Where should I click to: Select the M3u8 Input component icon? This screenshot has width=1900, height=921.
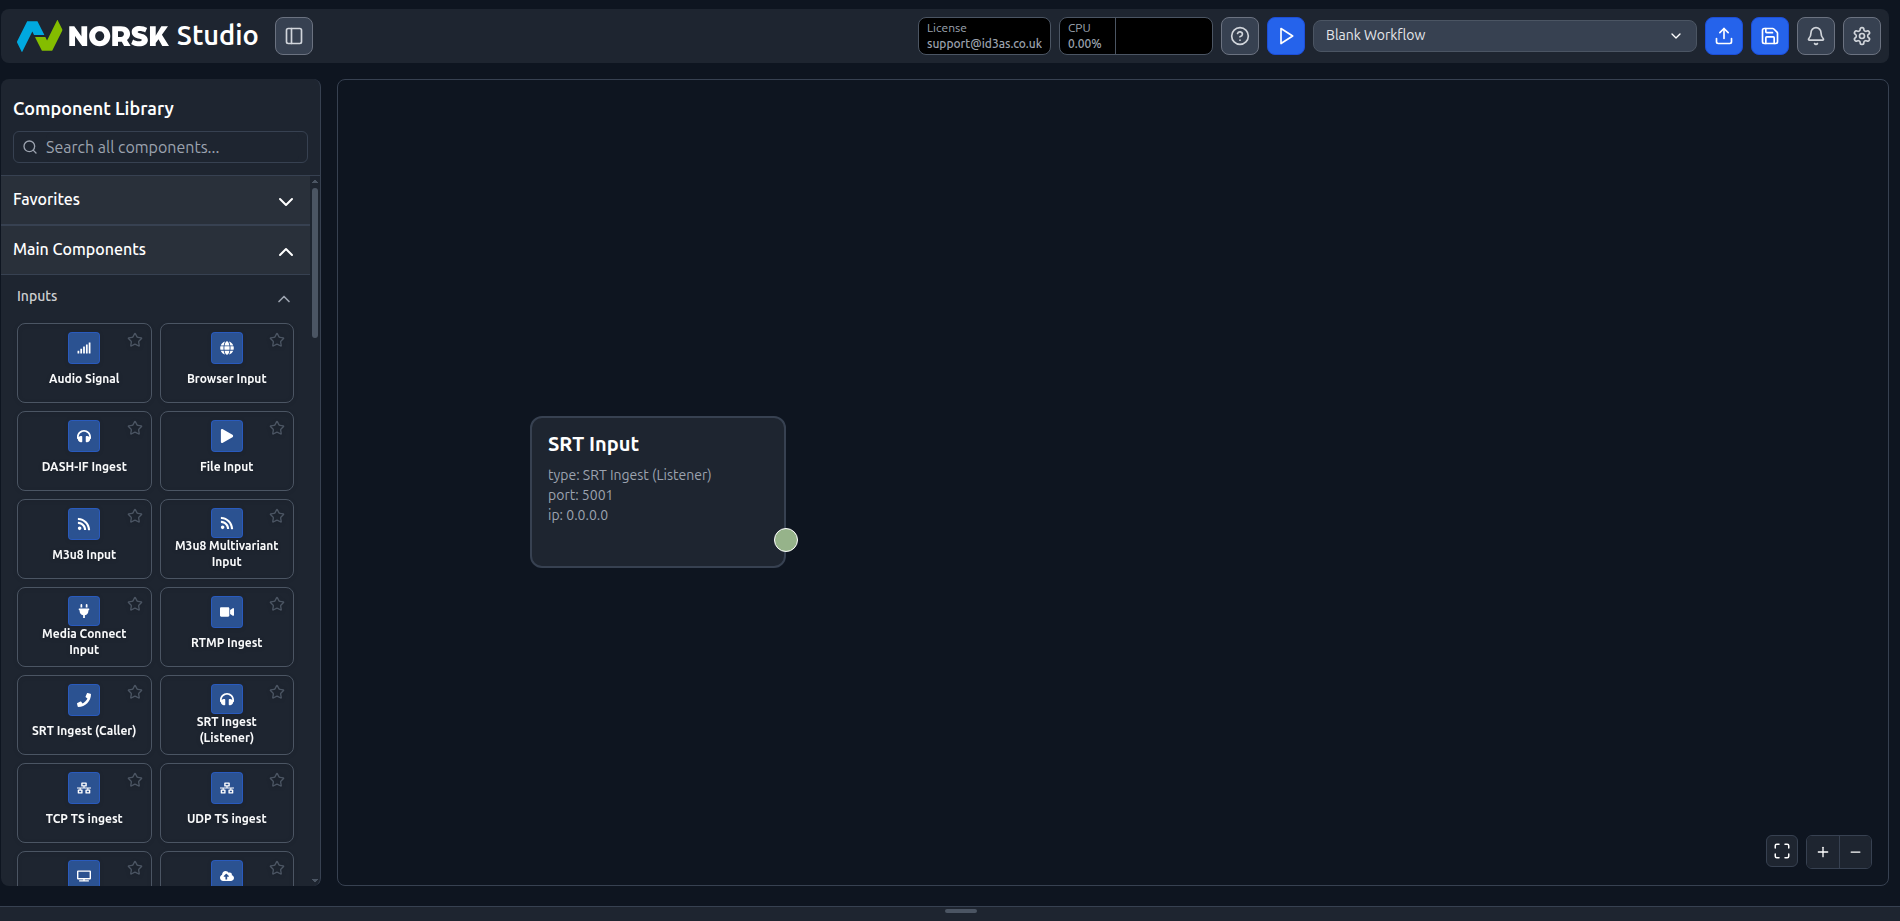84,524
